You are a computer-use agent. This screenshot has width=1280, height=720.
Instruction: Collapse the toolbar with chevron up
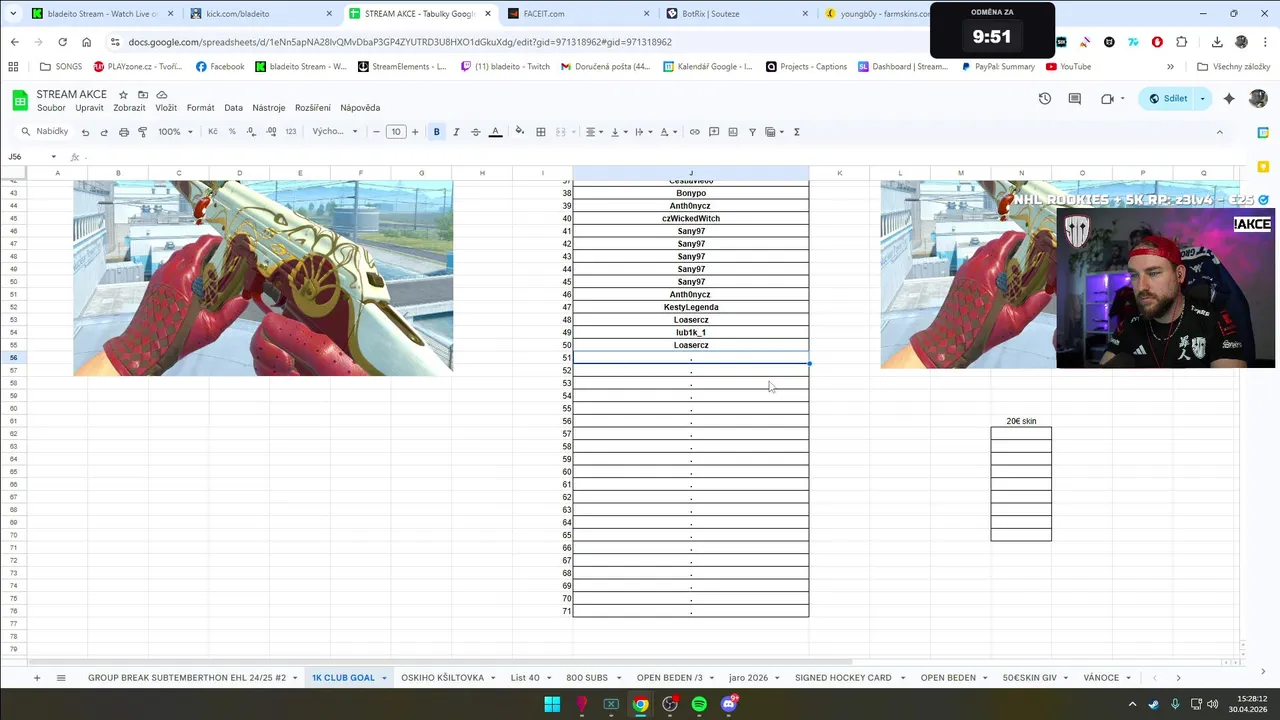pyautogui.click(x=1219, y=132)
